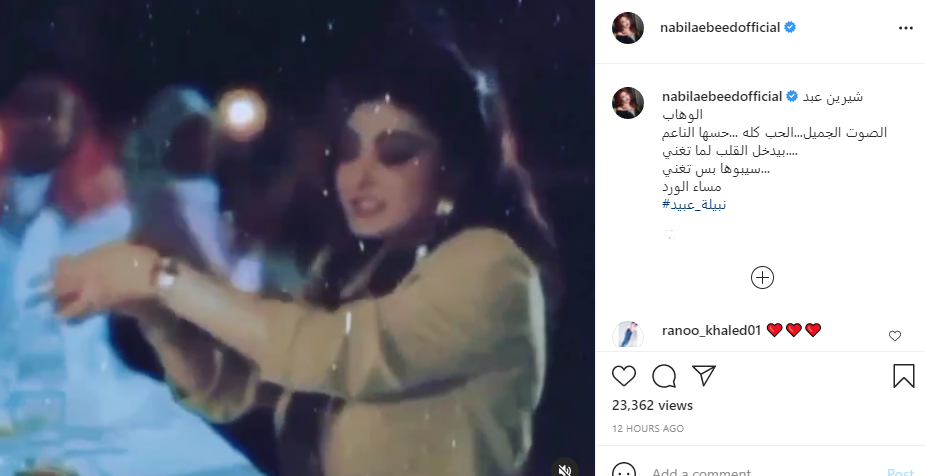Image resolution: width=925 pixels, height=476 pixels.
Task: Save post with the bookmark icon
Action: [x=903, y=376]
